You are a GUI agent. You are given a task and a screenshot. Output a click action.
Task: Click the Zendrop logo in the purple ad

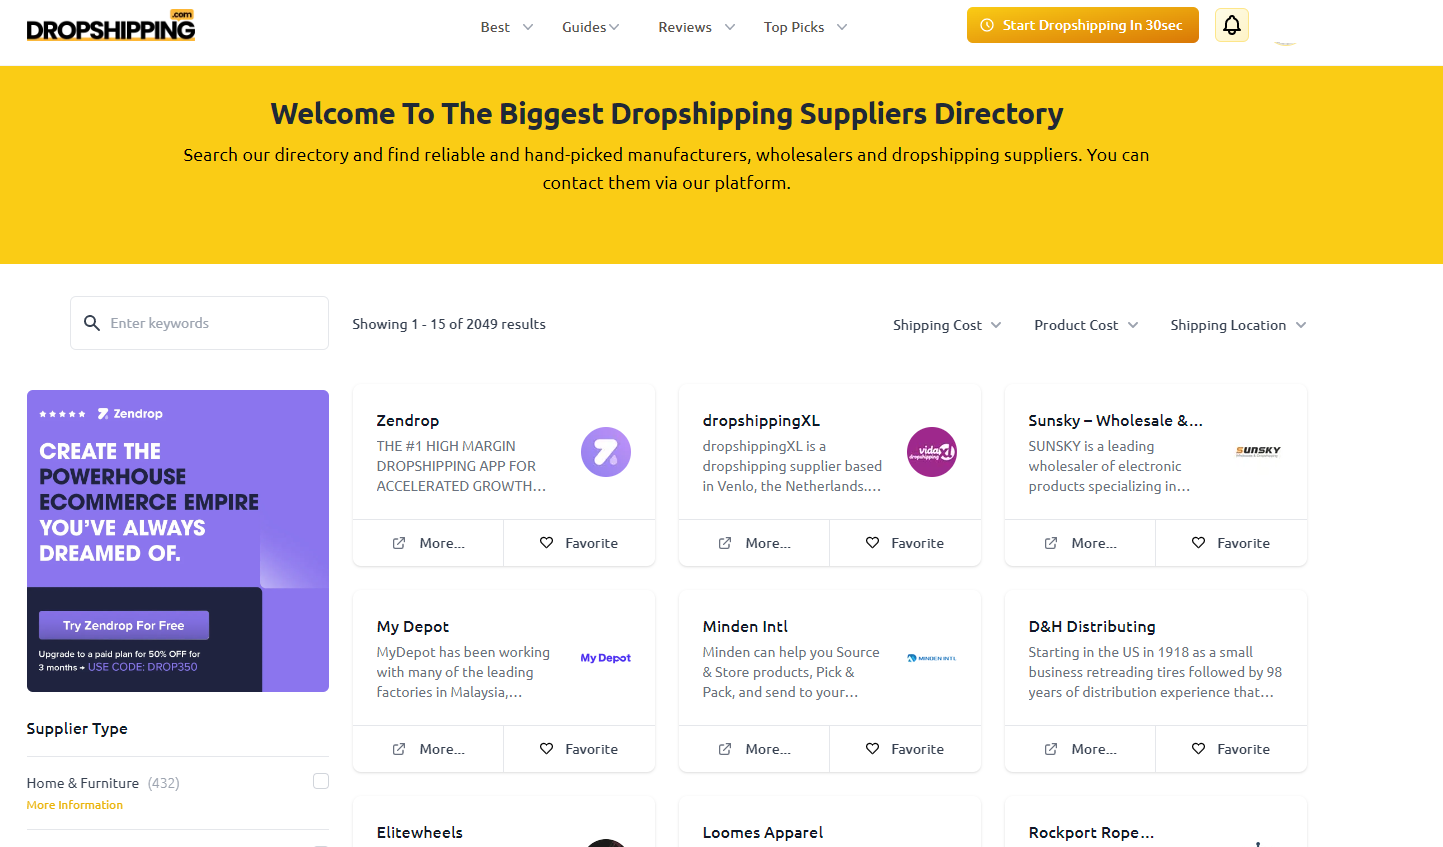(x=130, y=413)
